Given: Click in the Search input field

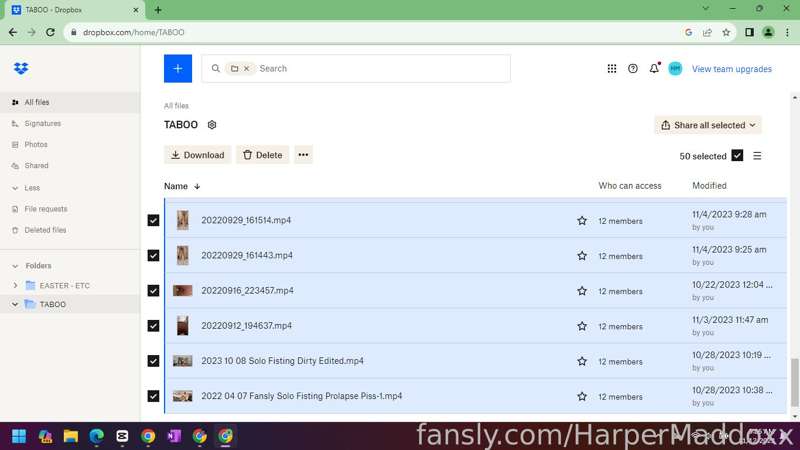Looking at the screenshot, I should point(382,68).
